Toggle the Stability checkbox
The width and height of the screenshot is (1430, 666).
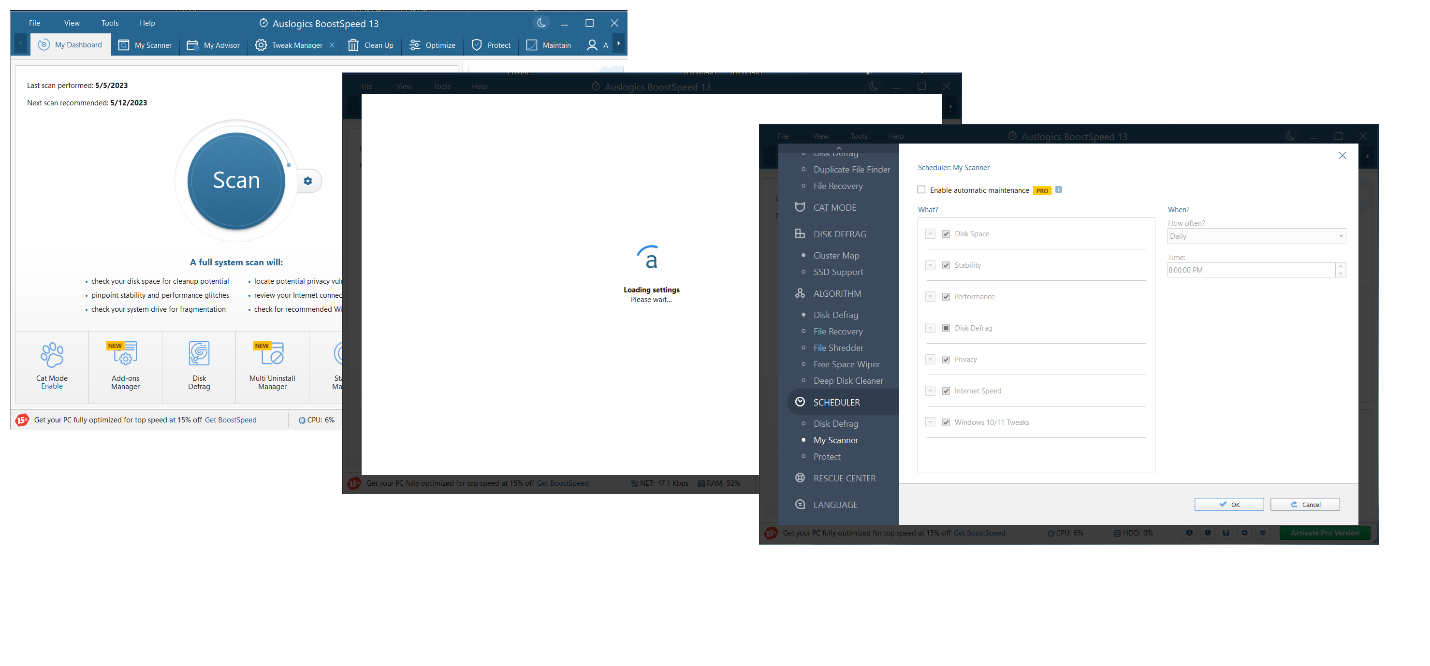coord(946,265)
